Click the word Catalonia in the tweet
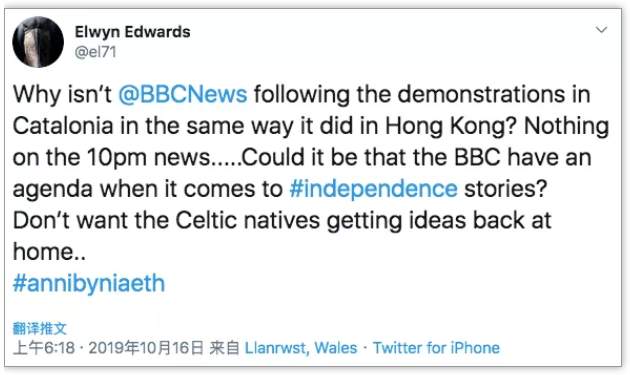The image size is (630, 375). (63, 126)
